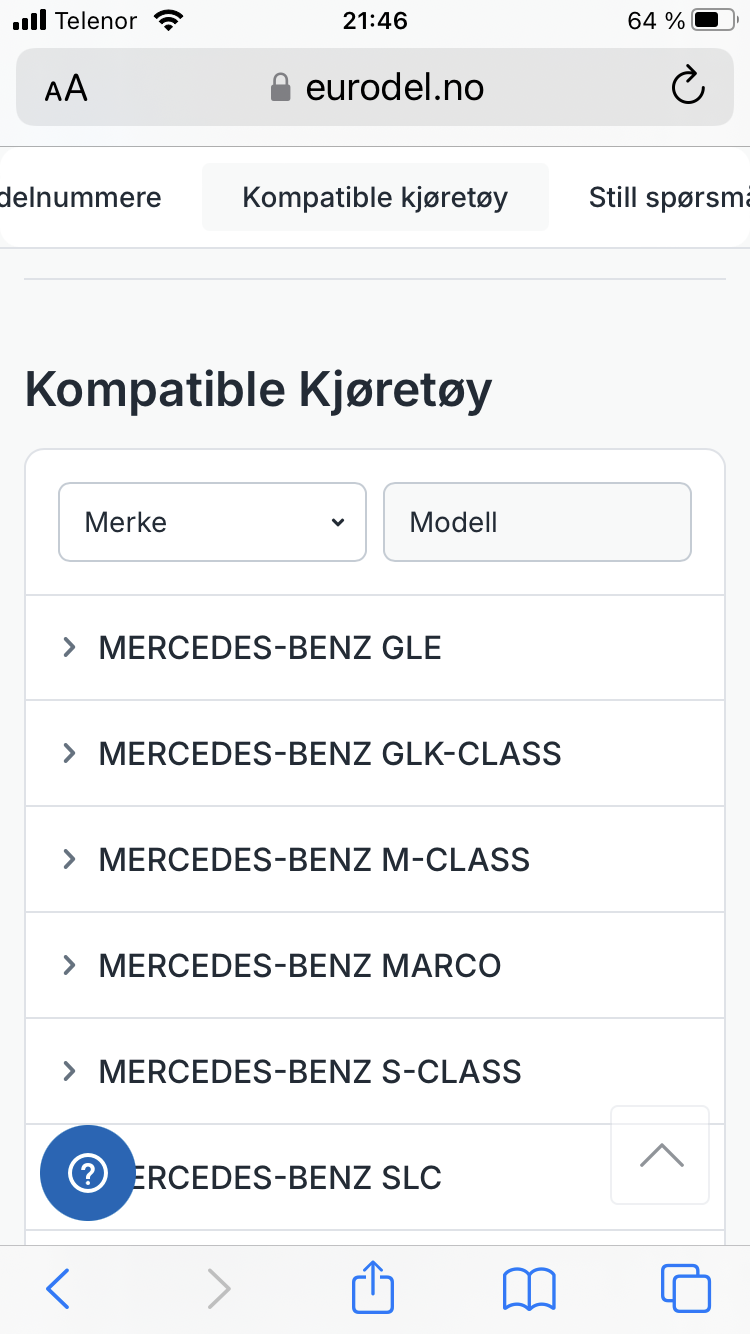
Task: Open the Merke dropdown
Action: pos(212,522)
